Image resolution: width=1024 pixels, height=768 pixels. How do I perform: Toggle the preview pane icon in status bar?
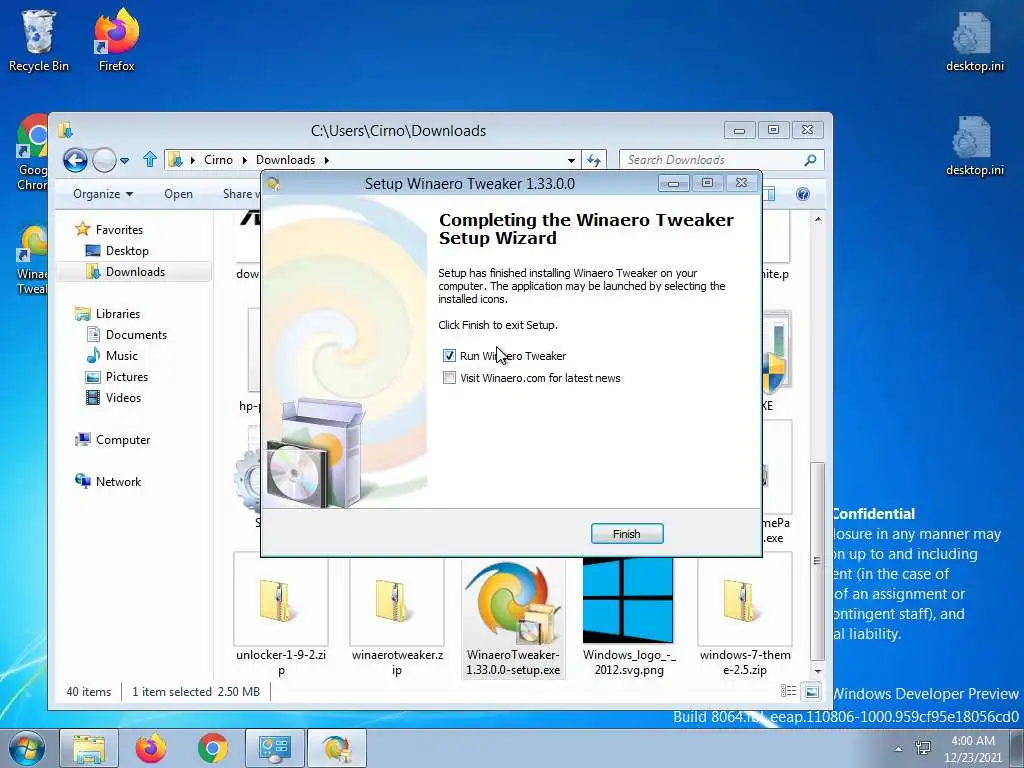click(811, 691)
